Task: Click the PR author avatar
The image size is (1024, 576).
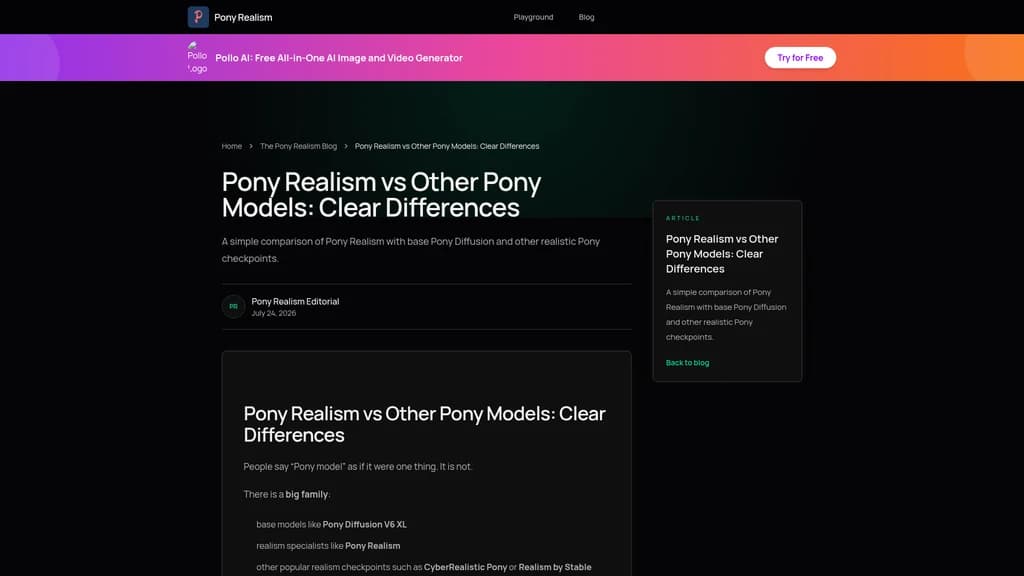Action: click(x=233, y=306)
